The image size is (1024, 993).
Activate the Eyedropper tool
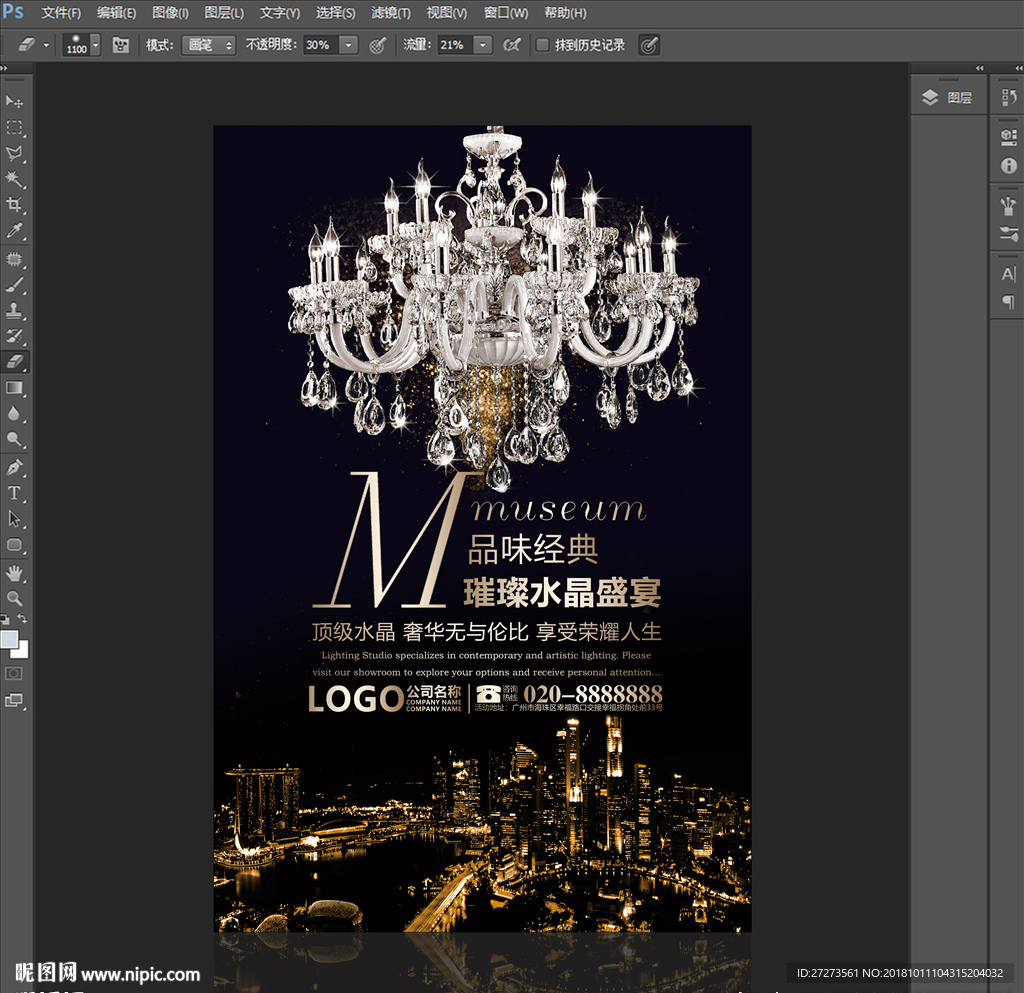(15, 231)
